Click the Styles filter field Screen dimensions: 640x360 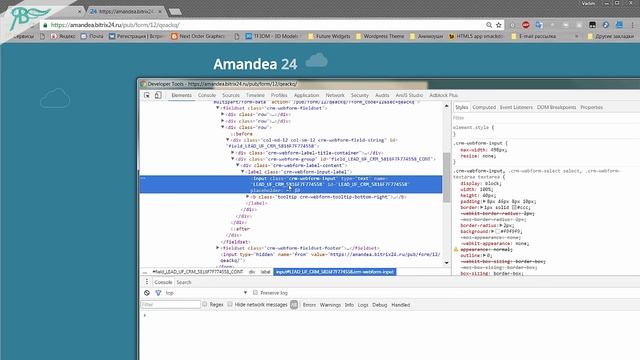[545, 118]
